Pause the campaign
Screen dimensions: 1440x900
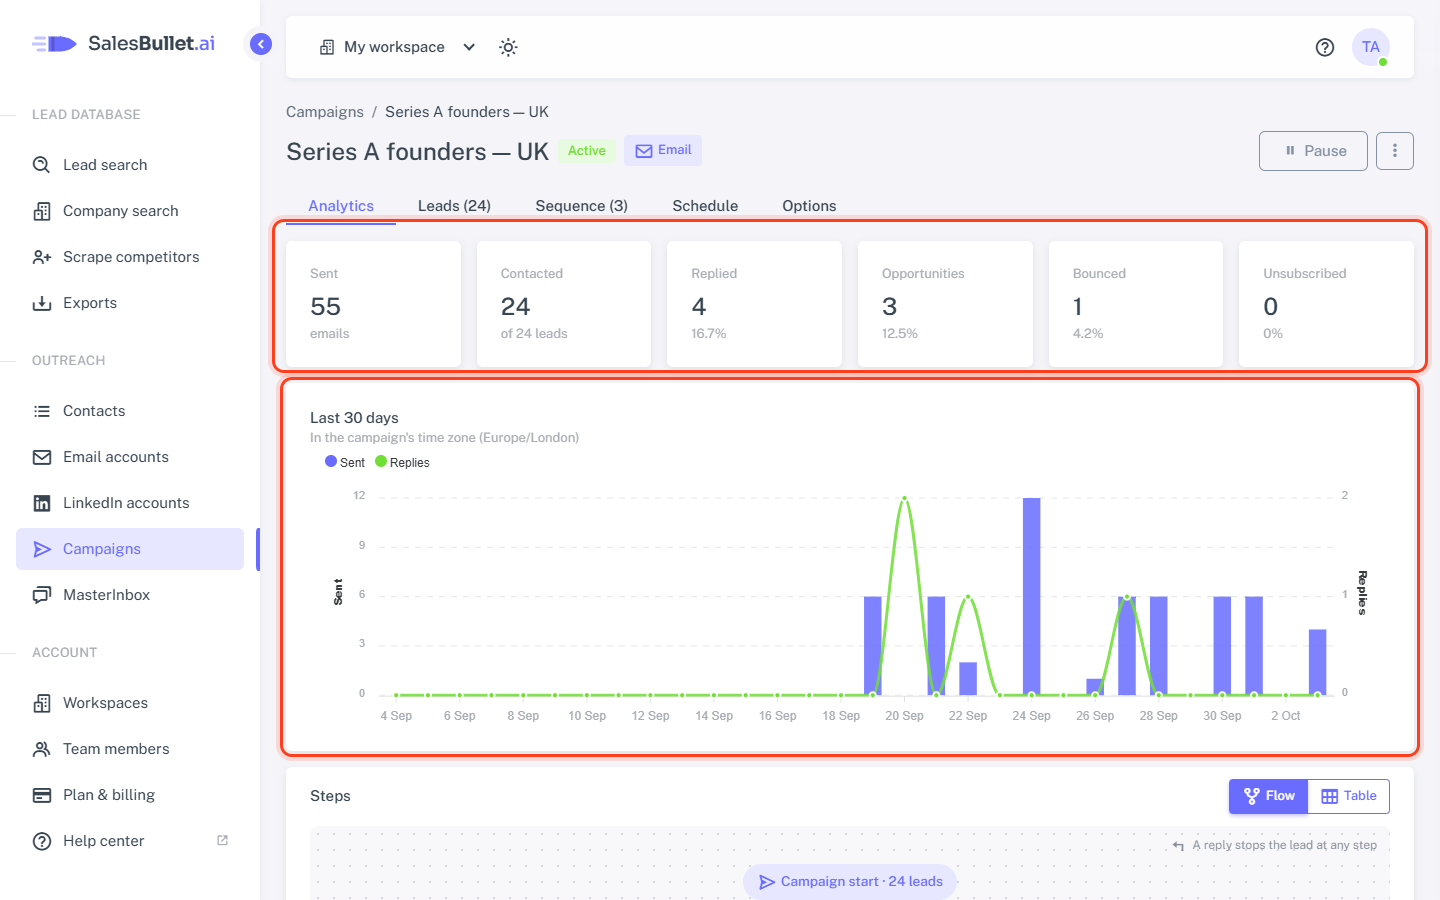[1313, 151]
